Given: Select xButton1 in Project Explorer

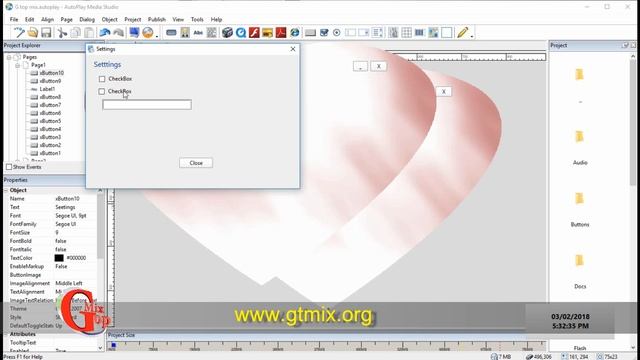Looking at the screenshot, I should (x=50, y=153).
